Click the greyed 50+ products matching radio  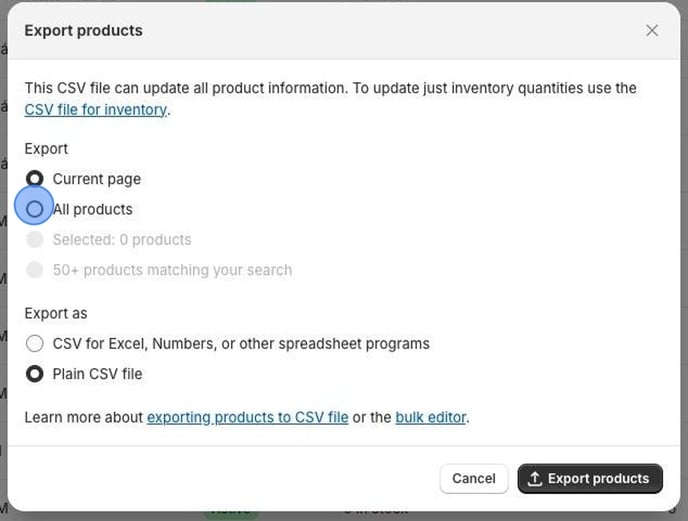[x=35, y=270]
